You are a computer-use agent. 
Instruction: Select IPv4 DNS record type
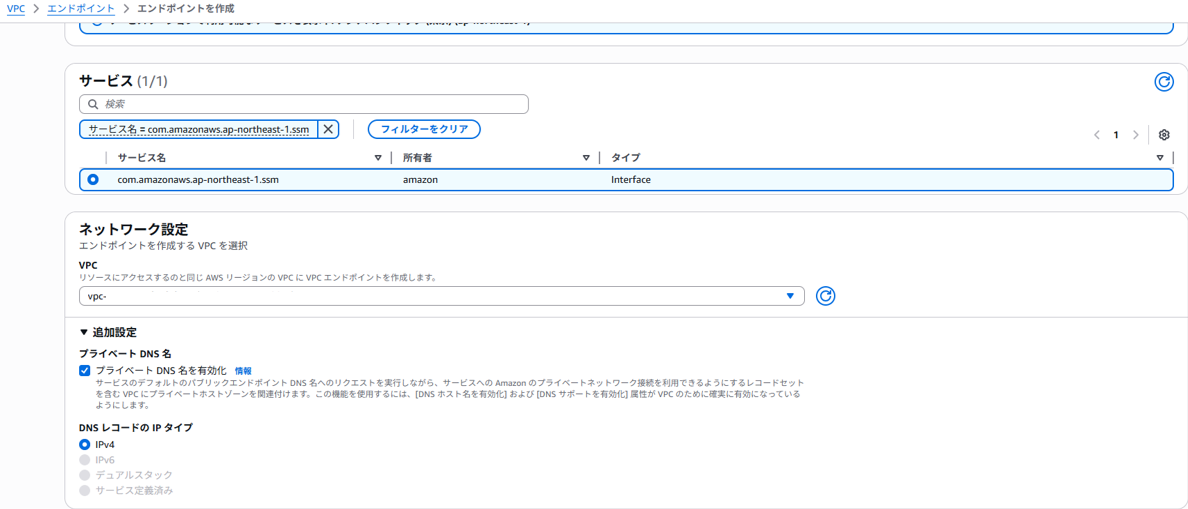tap(84, 445)
